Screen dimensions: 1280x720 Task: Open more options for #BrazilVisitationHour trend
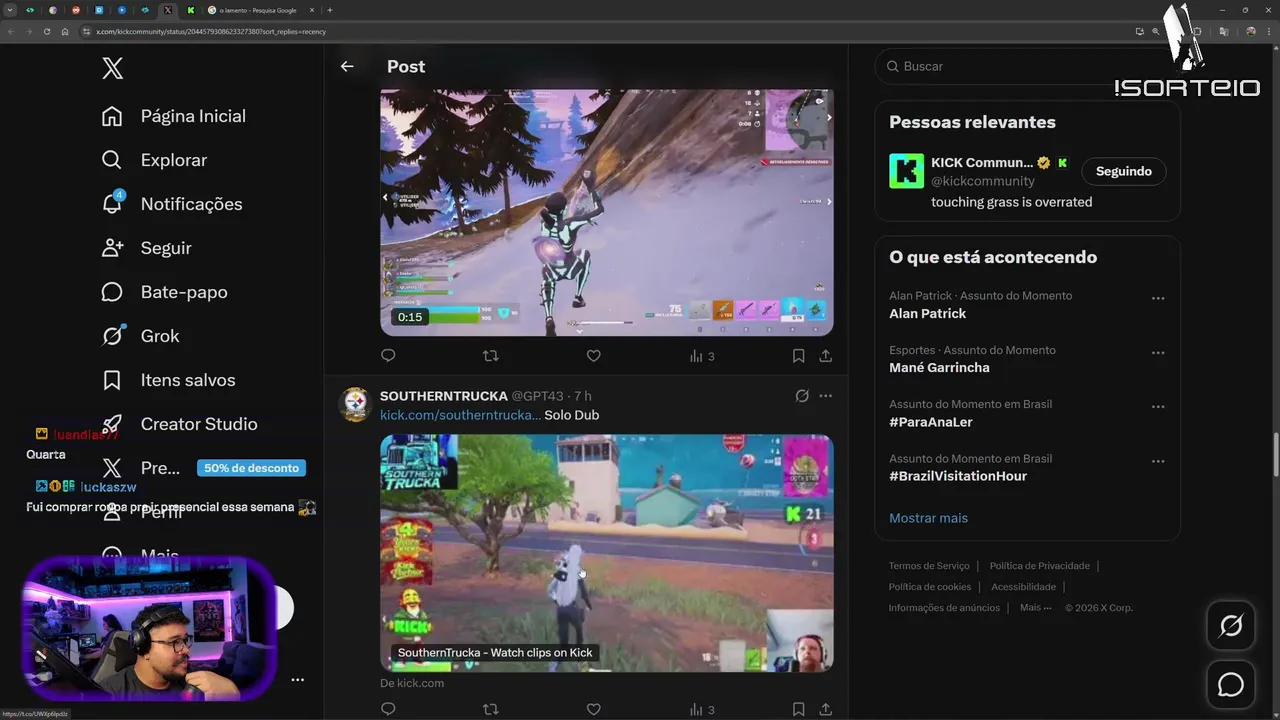1158,461
